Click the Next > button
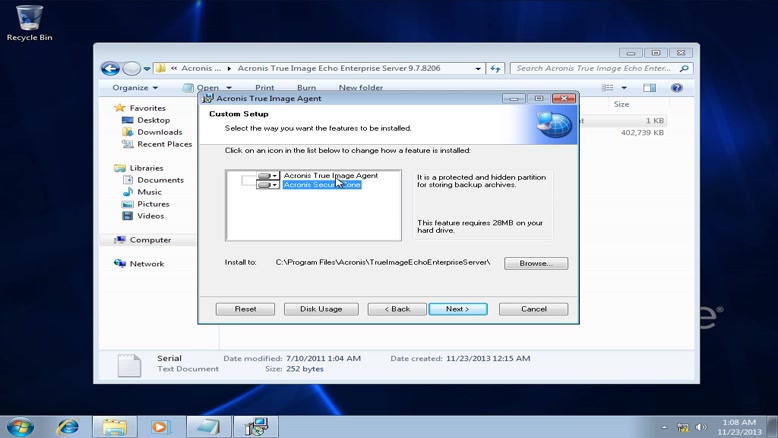The image size is (778, 438). 458,309
